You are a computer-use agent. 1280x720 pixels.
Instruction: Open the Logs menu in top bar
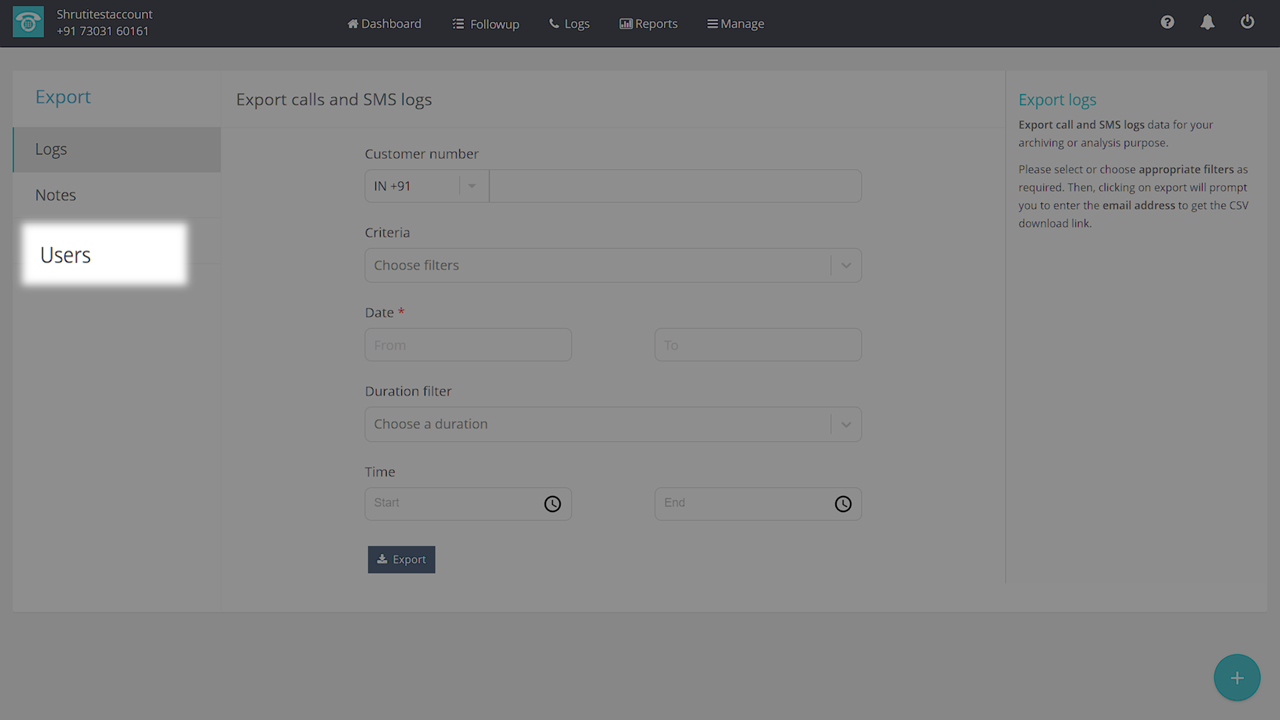pos(569,23)
